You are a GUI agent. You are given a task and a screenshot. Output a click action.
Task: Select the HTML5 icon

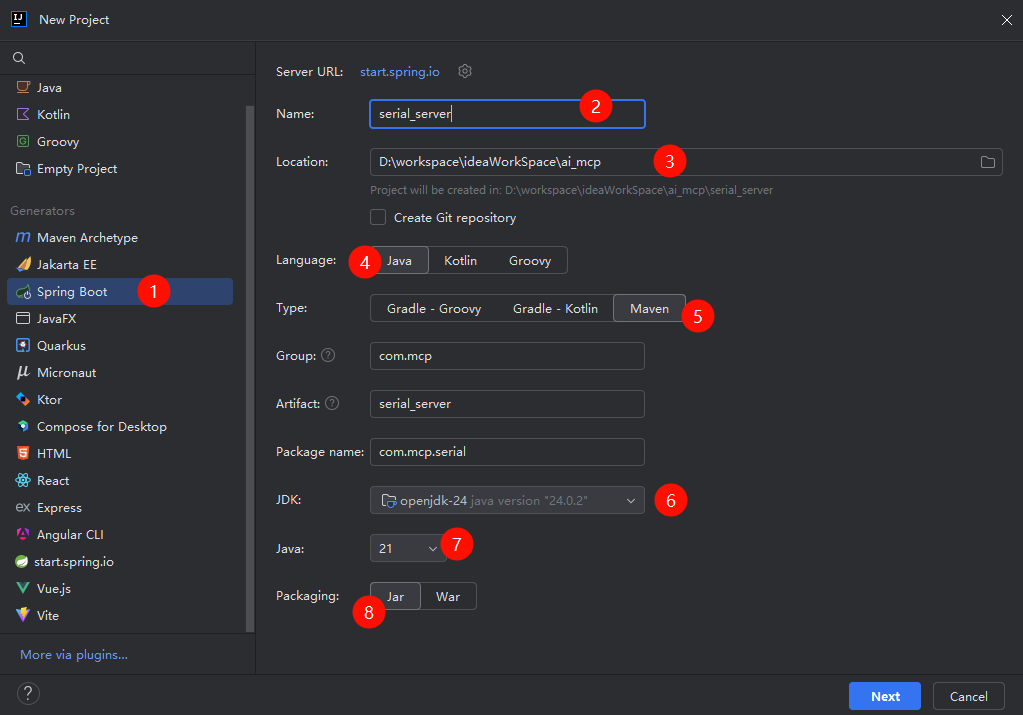pos(23,453)
